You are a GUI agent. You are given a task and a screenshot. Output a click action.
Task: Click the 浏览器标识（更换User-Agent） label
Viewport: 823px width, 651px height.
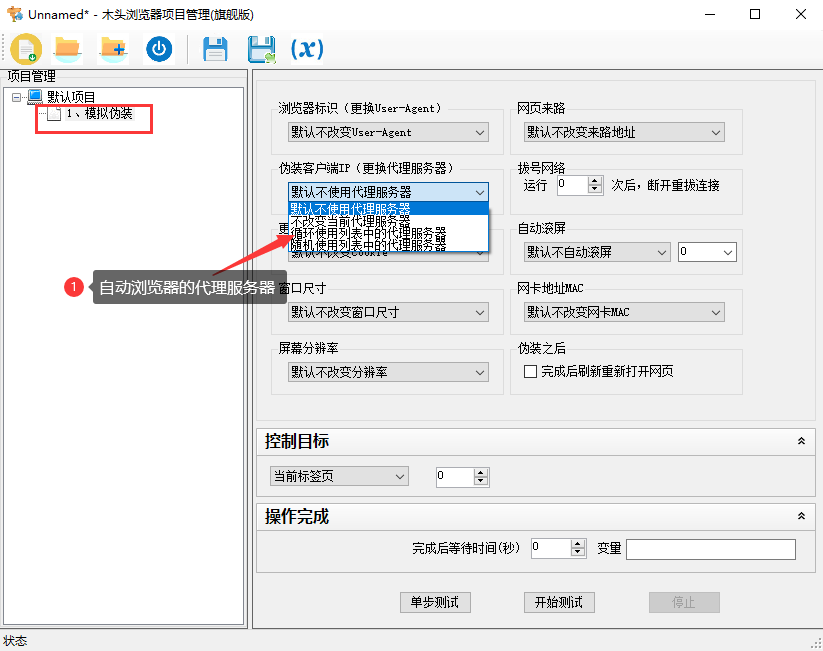(361, 108)
